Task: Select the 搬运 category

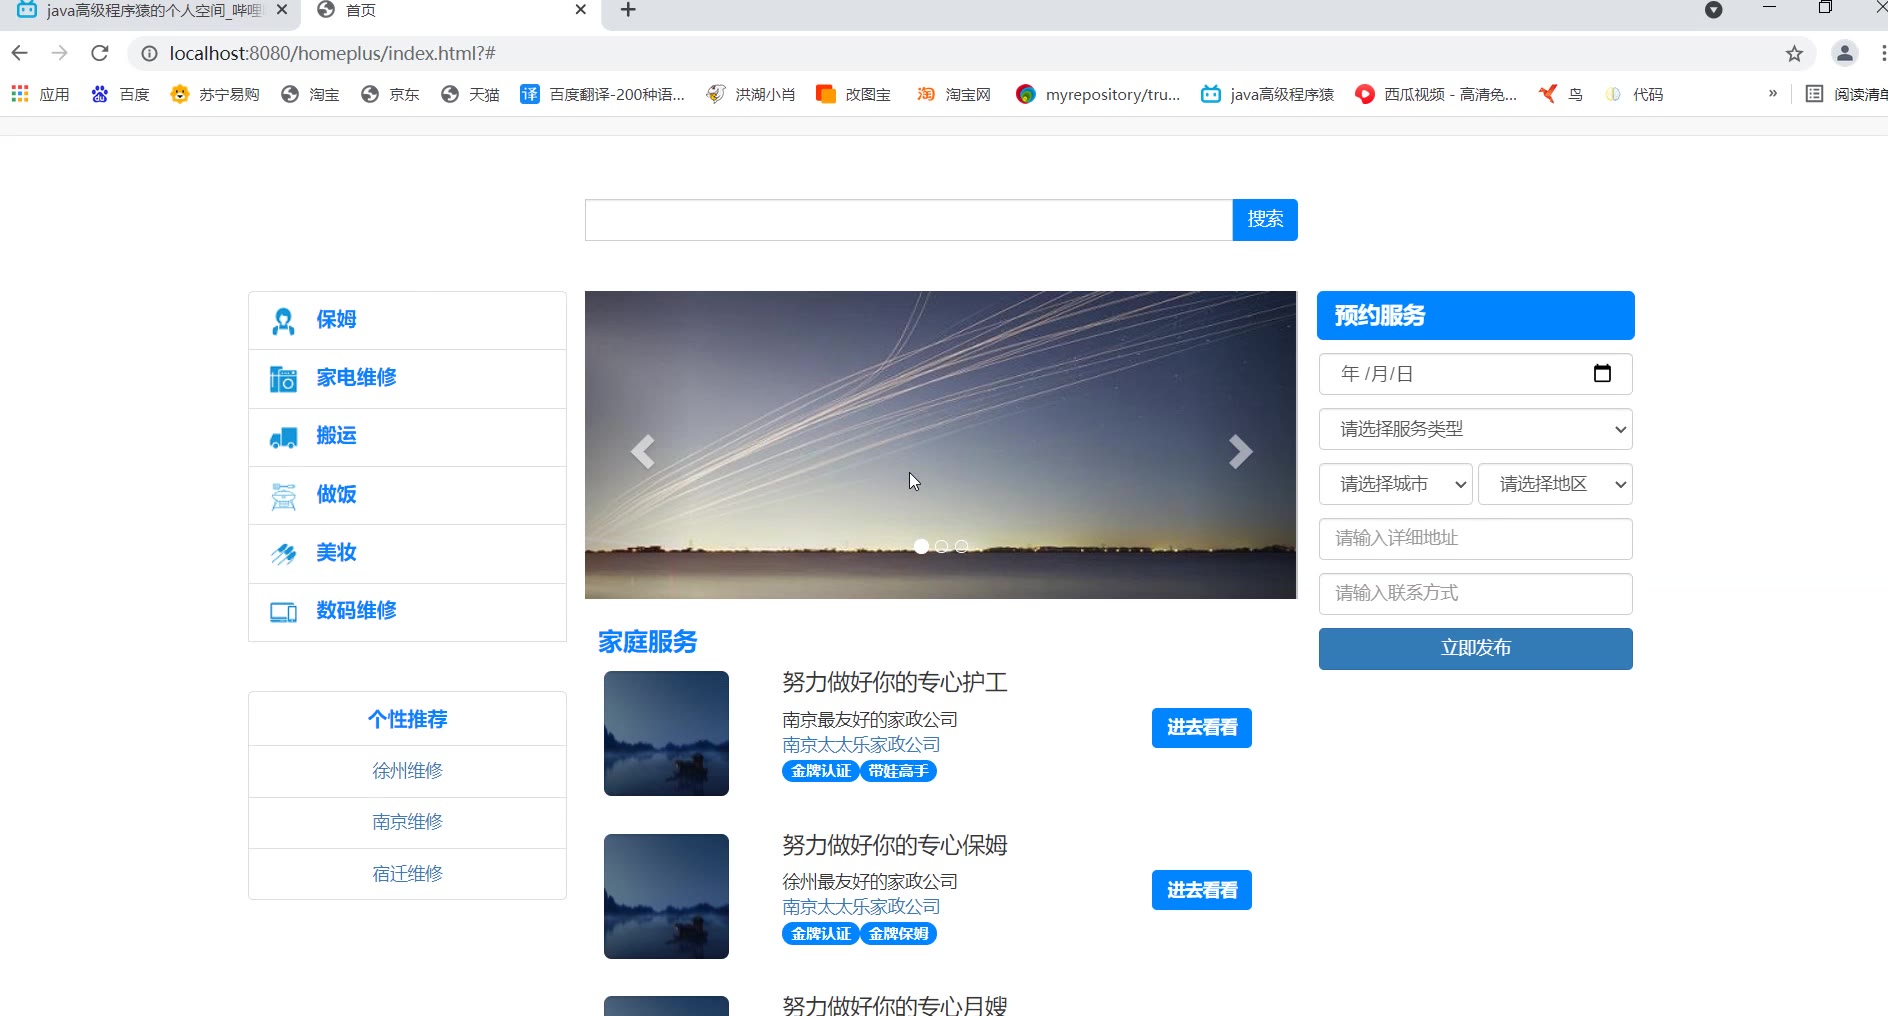Action: 407,437
